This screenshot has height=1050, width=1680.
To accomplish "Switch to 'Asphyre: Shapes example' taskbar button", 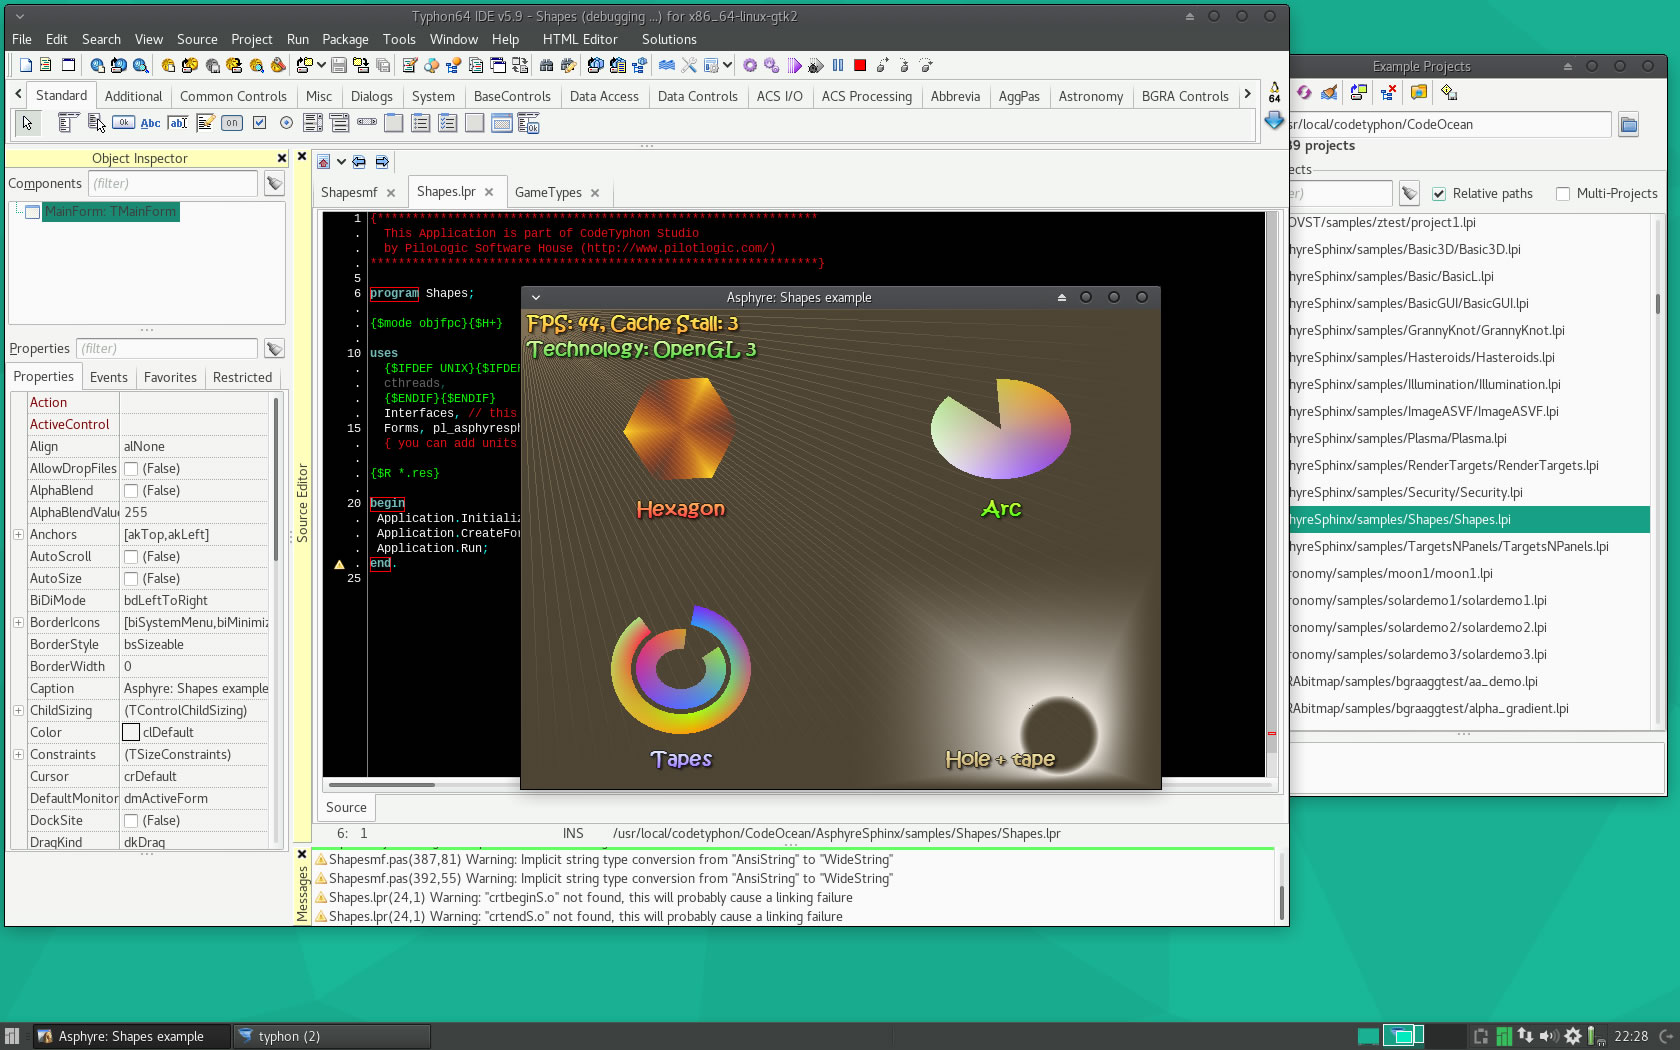I will (x=131, y=1036).
